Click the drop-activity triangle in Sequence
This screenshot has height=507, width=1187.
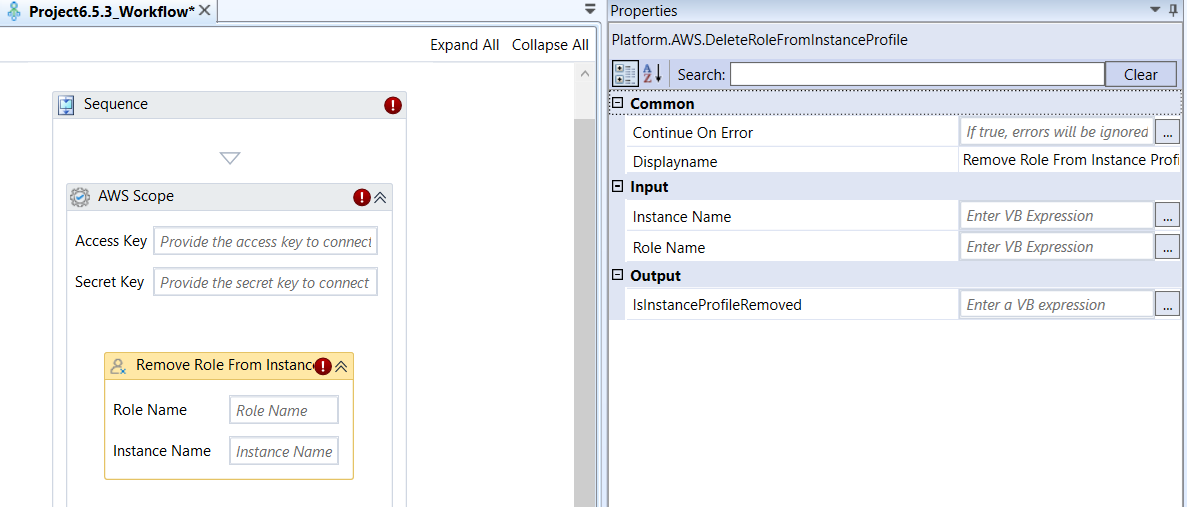229,158
